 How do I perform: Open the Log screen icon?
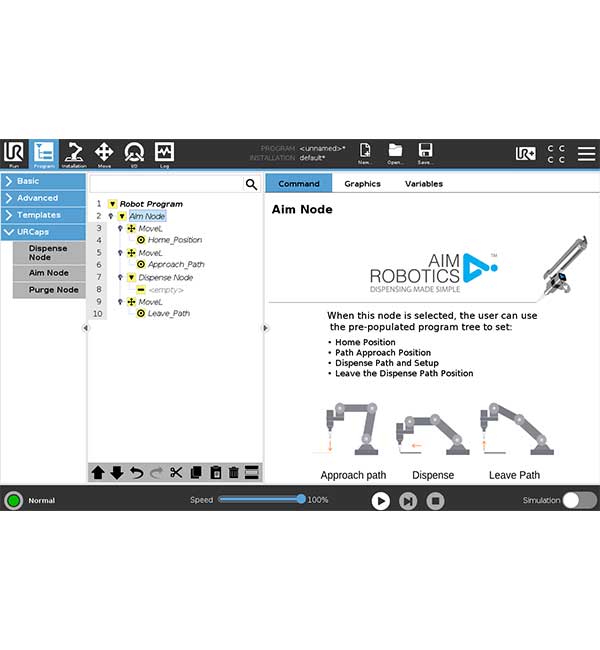coord(164,154)
